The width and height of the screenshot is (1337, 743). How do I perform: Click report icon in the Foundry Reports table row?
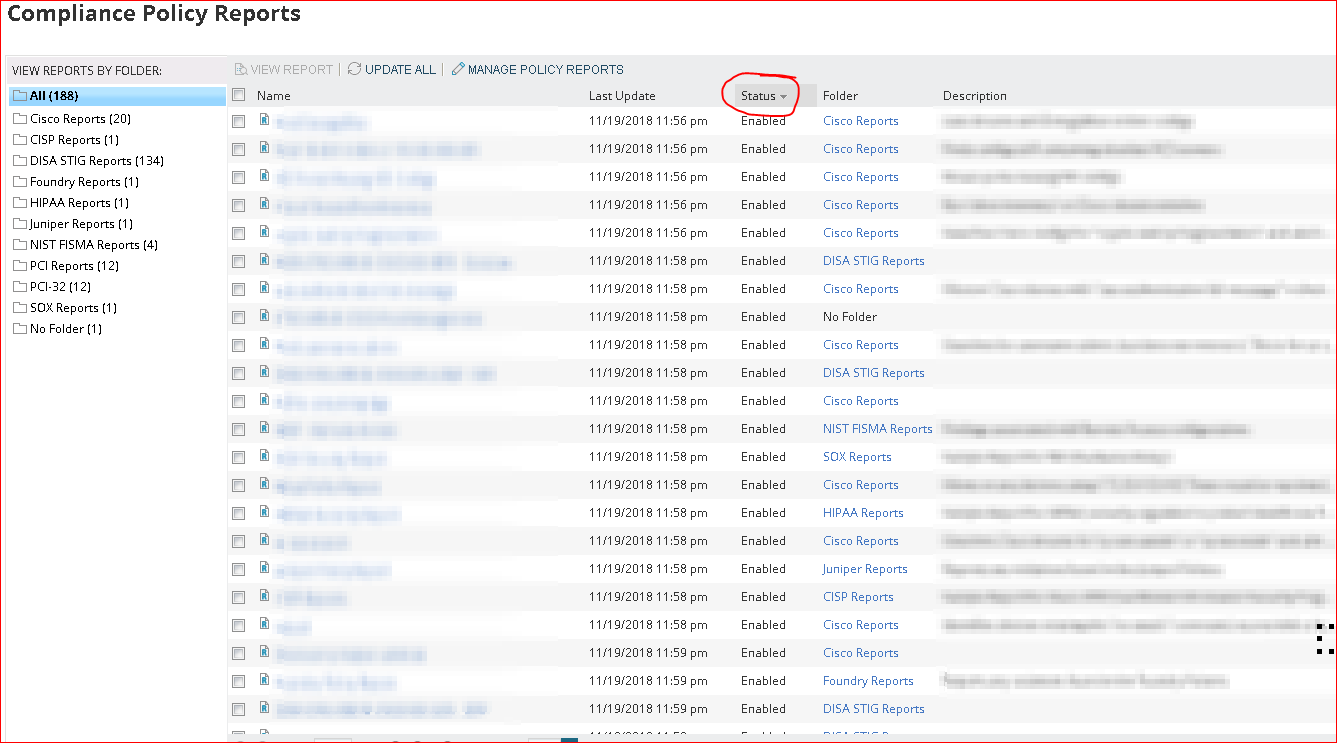[x=264, y=680]
